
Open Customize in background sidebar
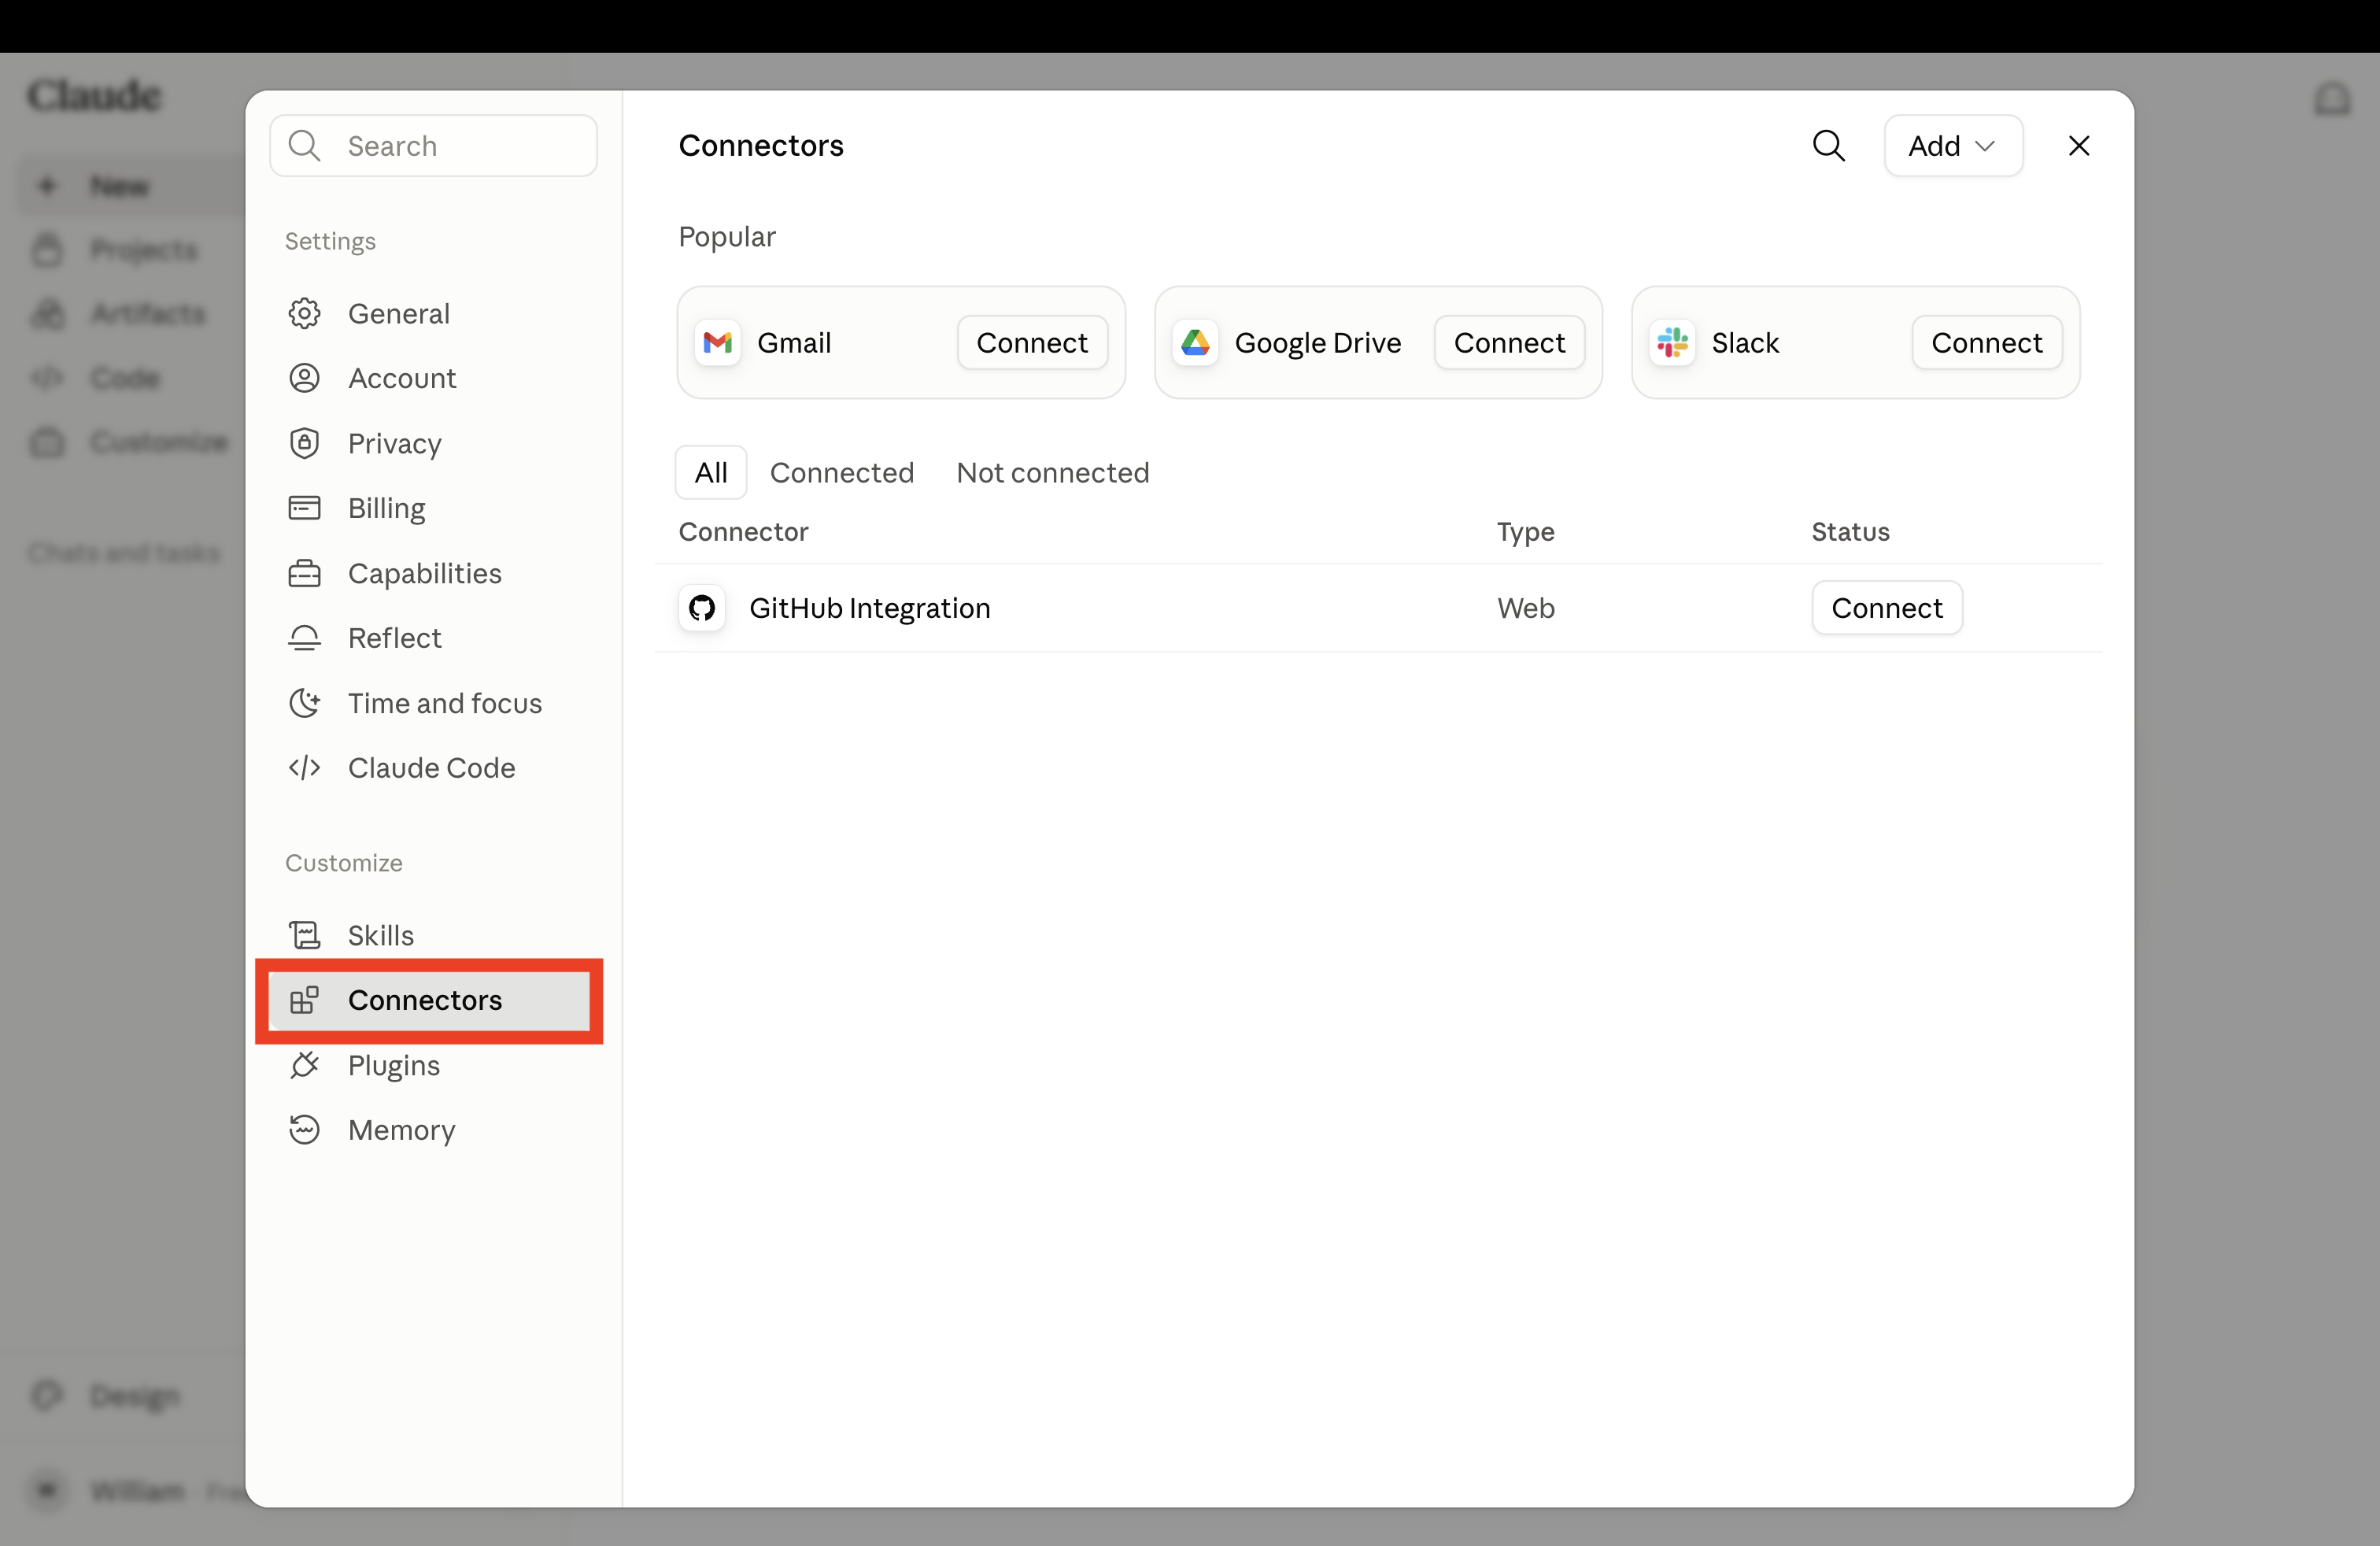[x=130, y=442]
